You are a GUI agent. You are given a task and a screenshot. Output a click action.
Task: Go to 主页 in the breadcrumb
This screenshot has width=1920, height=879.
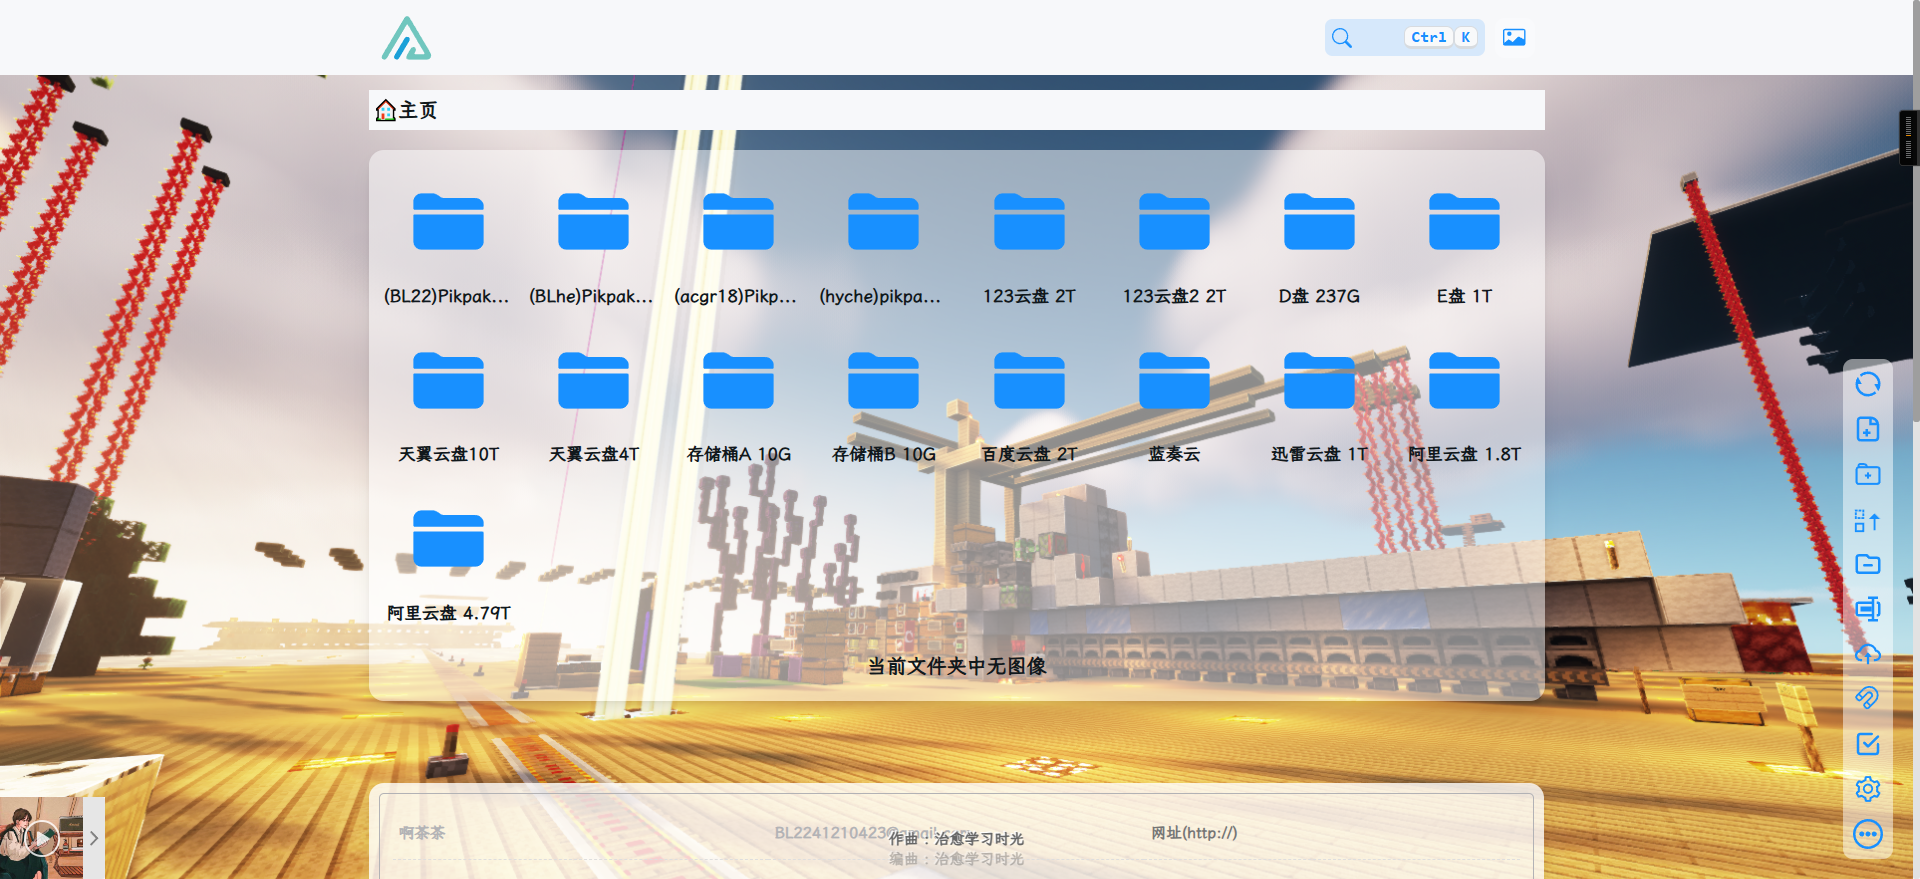pos(407,110)
